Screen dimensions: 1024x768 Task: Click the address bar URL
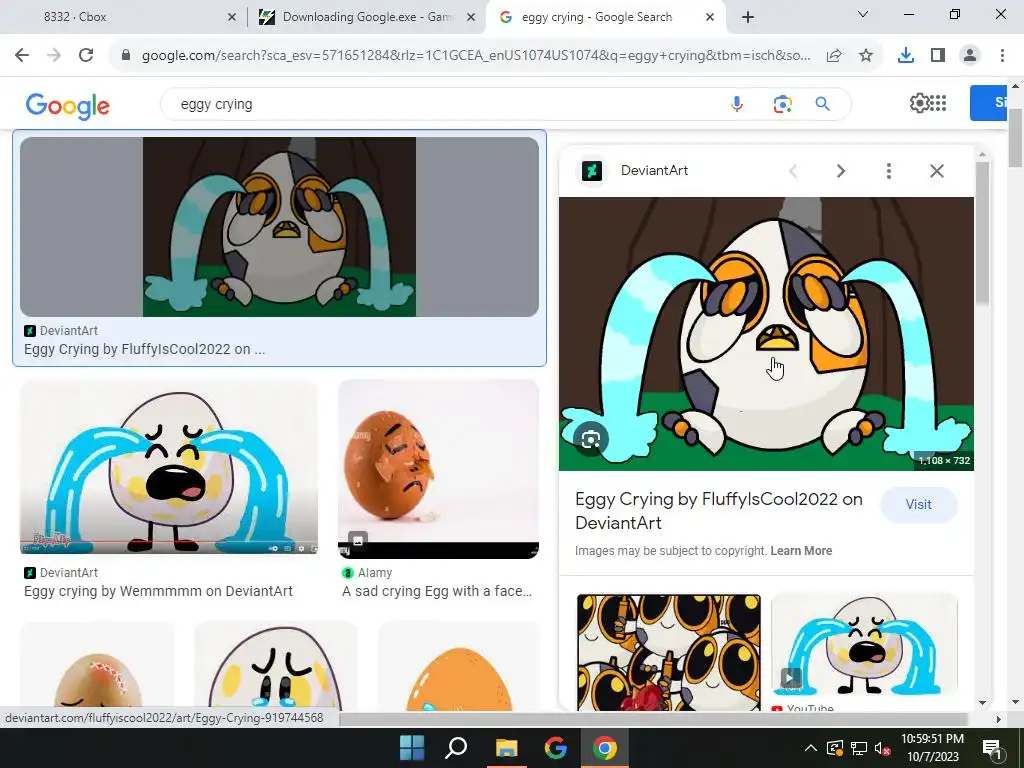pyautogui.click(x=476, y=56)
